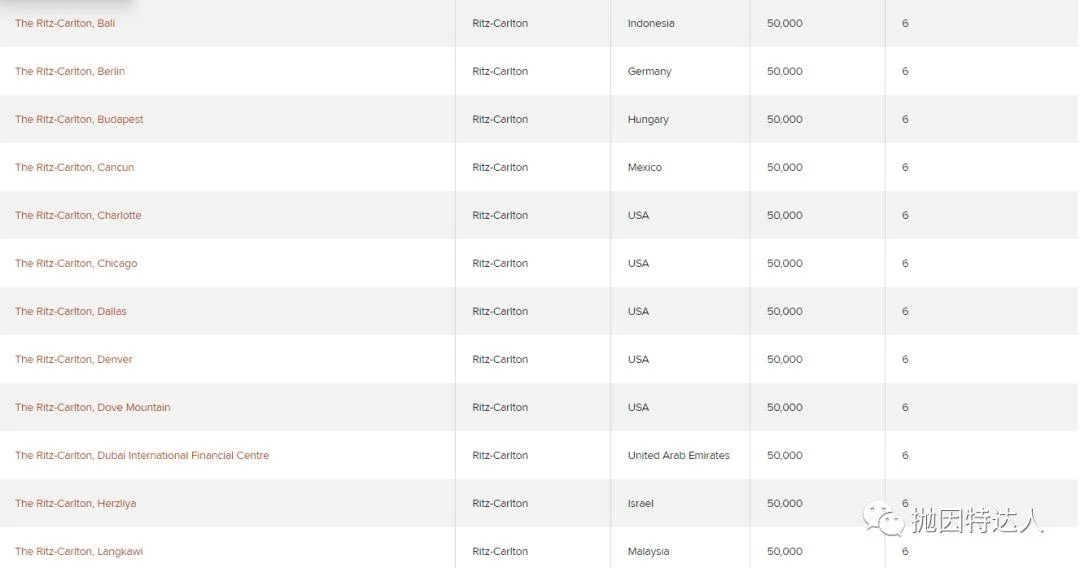Open The Ritz-Carlton, Herzliya link
Screen dimensions: 1080x568
coord(76,504)
